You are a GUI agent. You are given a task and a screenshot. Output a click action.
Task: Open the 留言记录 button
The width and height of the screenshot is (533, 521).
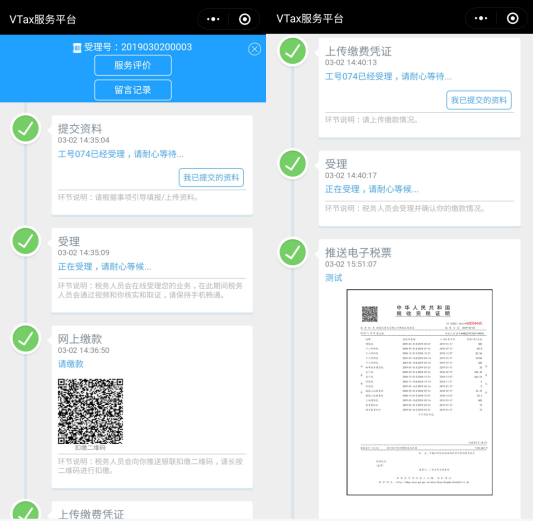133,90
